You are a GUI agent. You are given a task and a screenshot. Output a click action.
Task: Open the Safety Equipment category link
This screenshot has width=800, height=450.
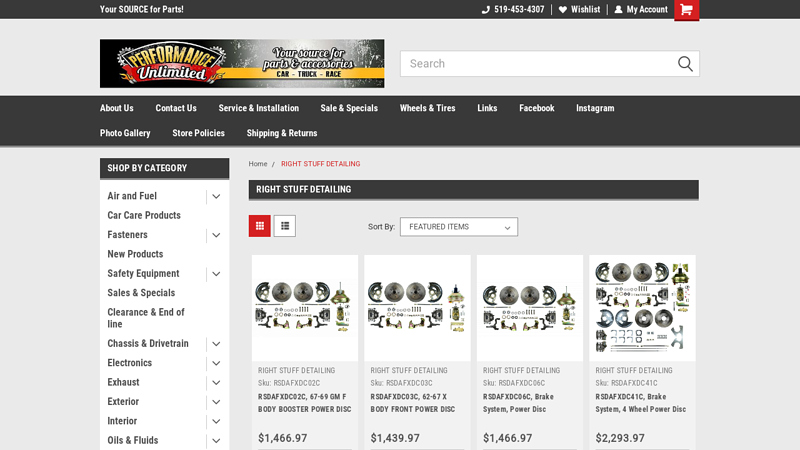coord(143,273)
